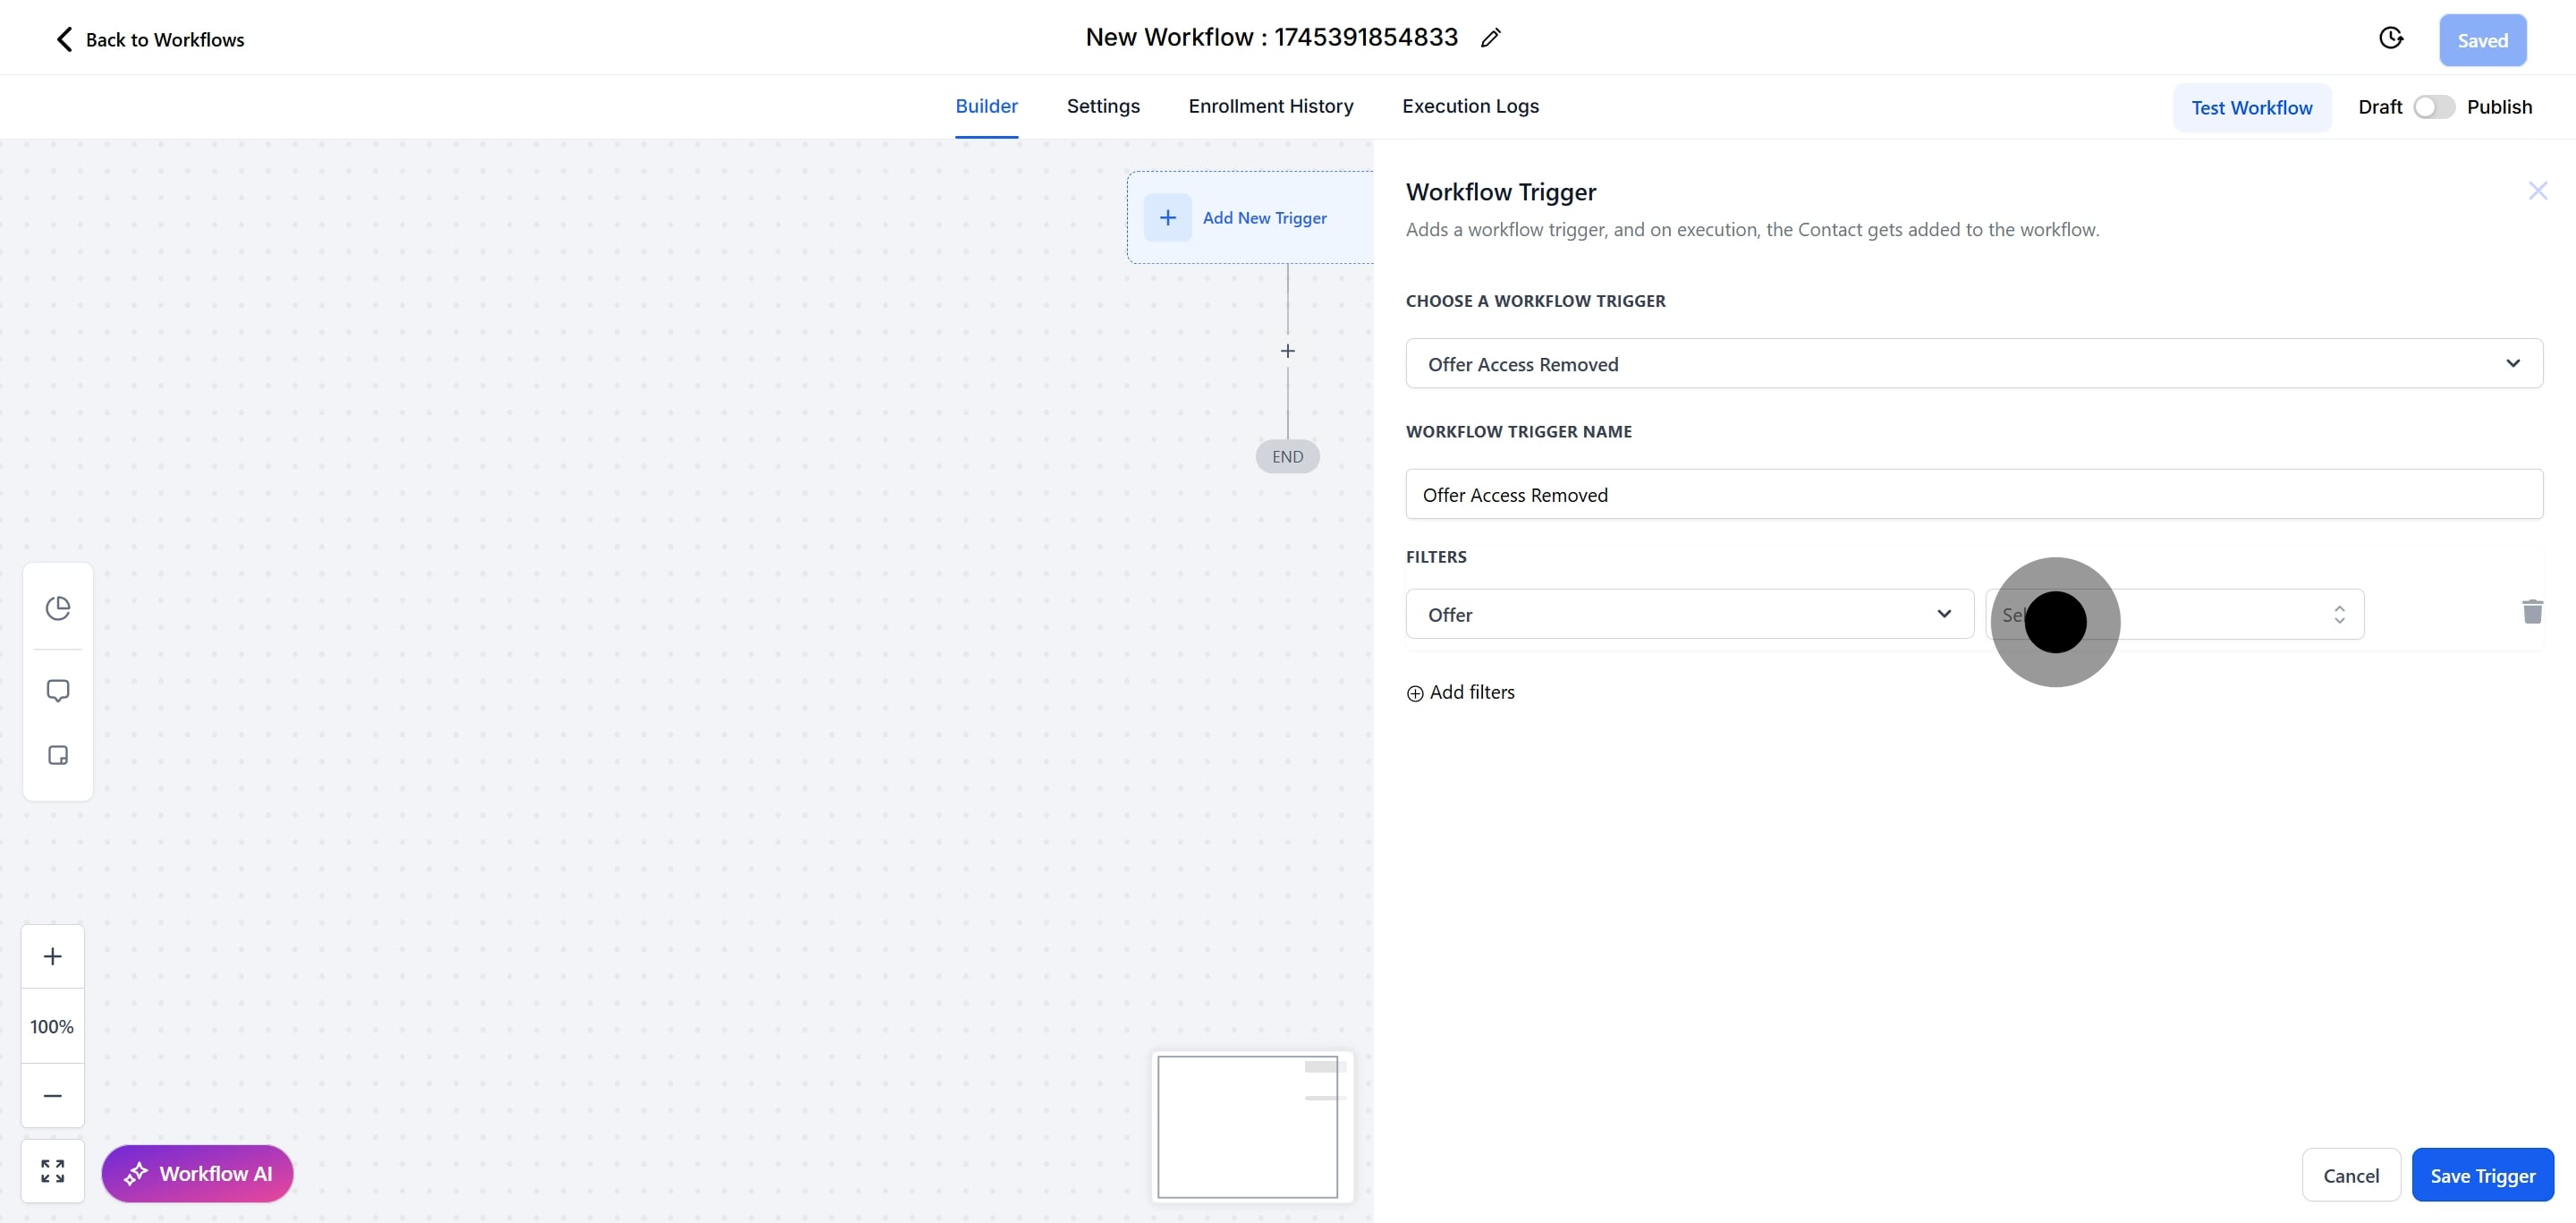Click the sticky note icon in sidebar
2576x1223 pixels.
pyautogui.click(x=58, y=755)
